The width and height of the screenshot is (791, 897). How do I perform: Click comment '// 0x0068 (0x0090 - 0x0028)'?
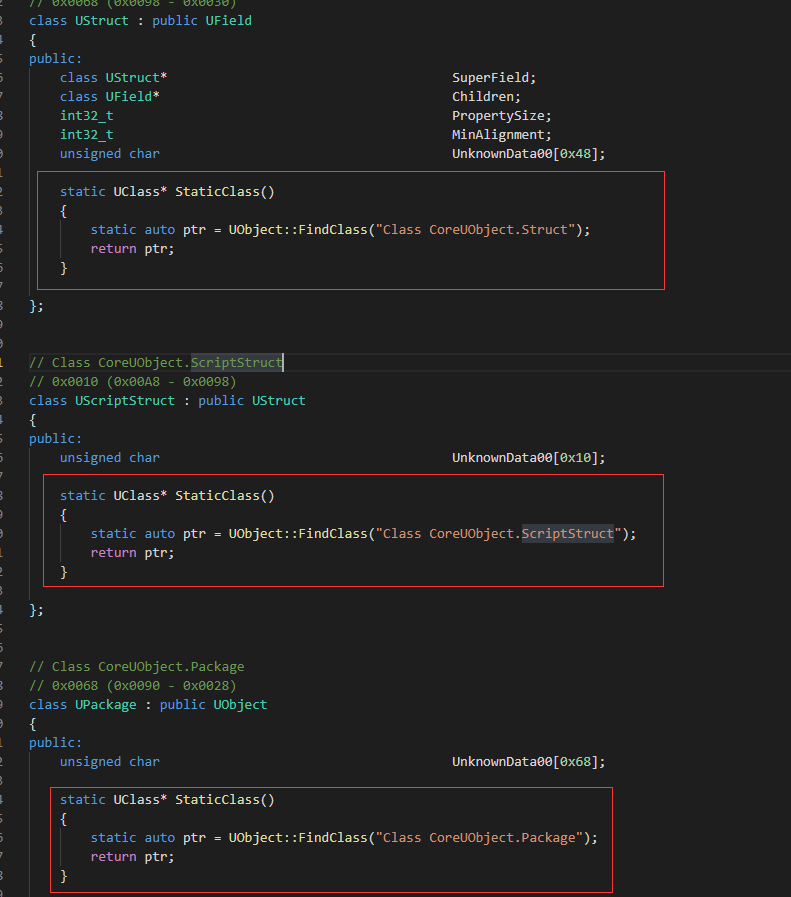(133, 685)
